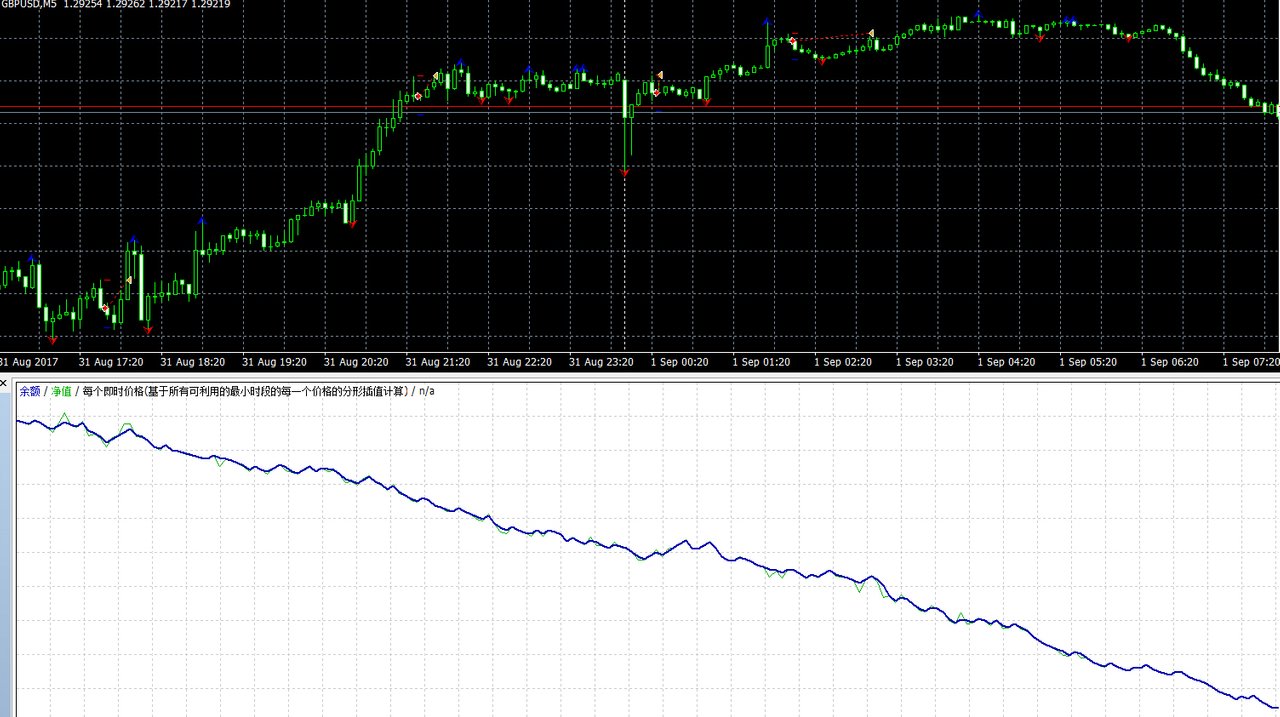Click the 1 Sep 07:20 time axis label
This screenshot has width=1280, height=717.
pyautogui.click(x=1250, y=362)
